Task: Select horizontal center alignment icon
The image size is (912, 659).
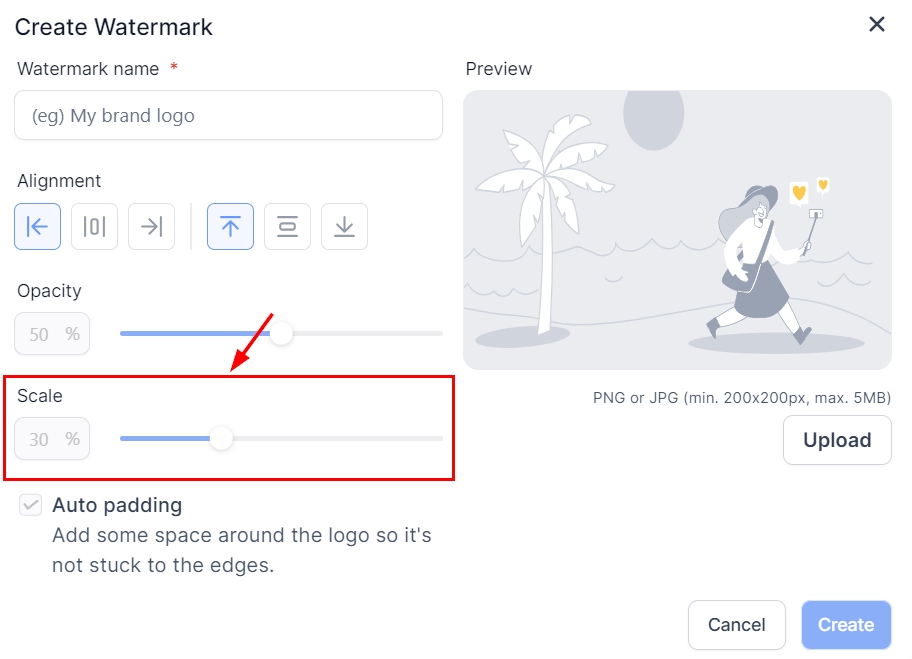Action: tap(95, 226)
